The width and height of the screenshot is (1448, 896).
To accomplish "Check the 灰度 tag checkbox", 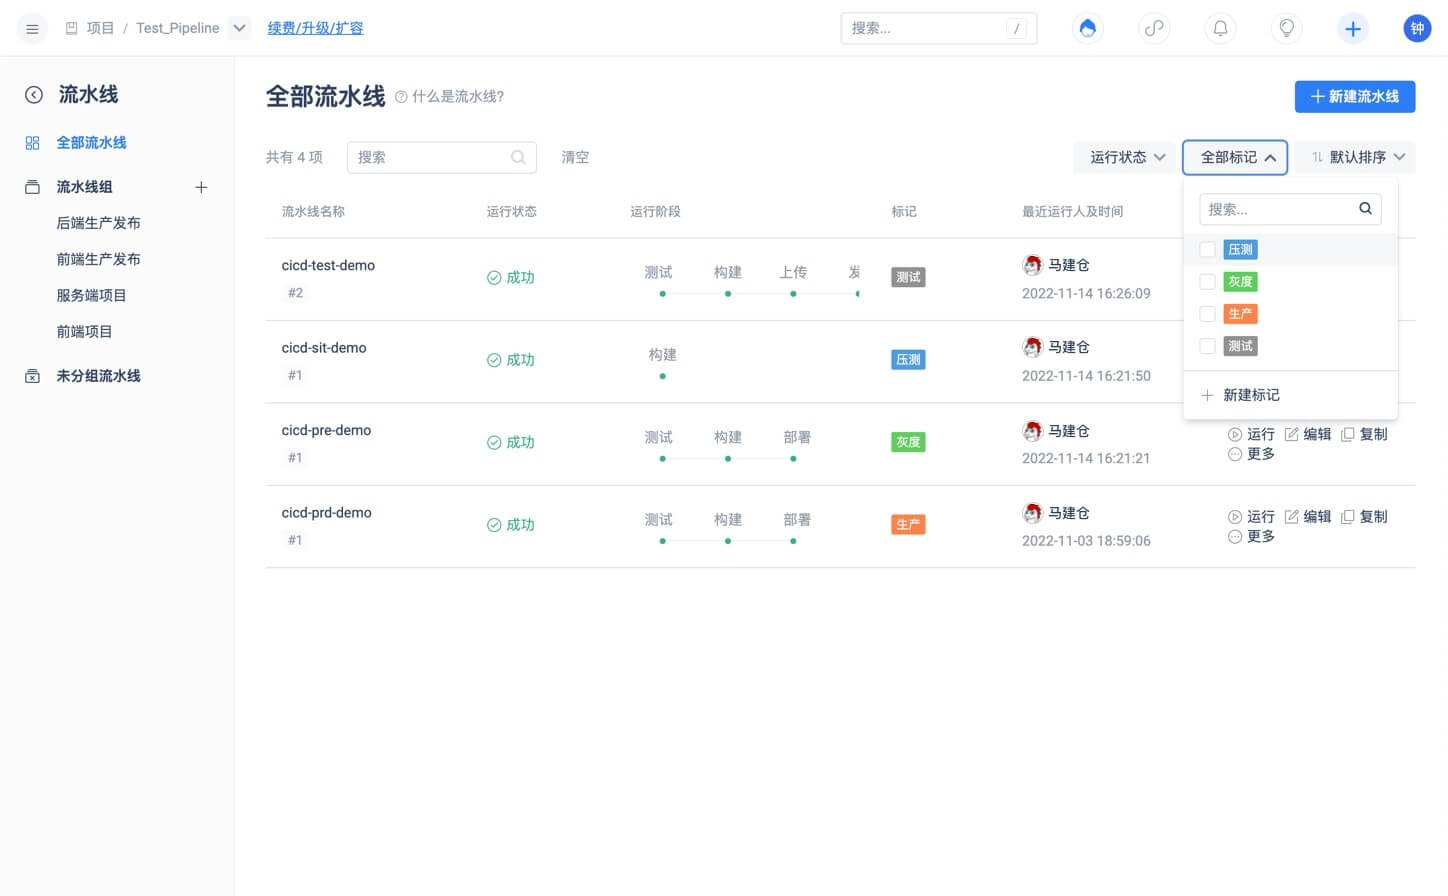I will tap(1207, 282).
